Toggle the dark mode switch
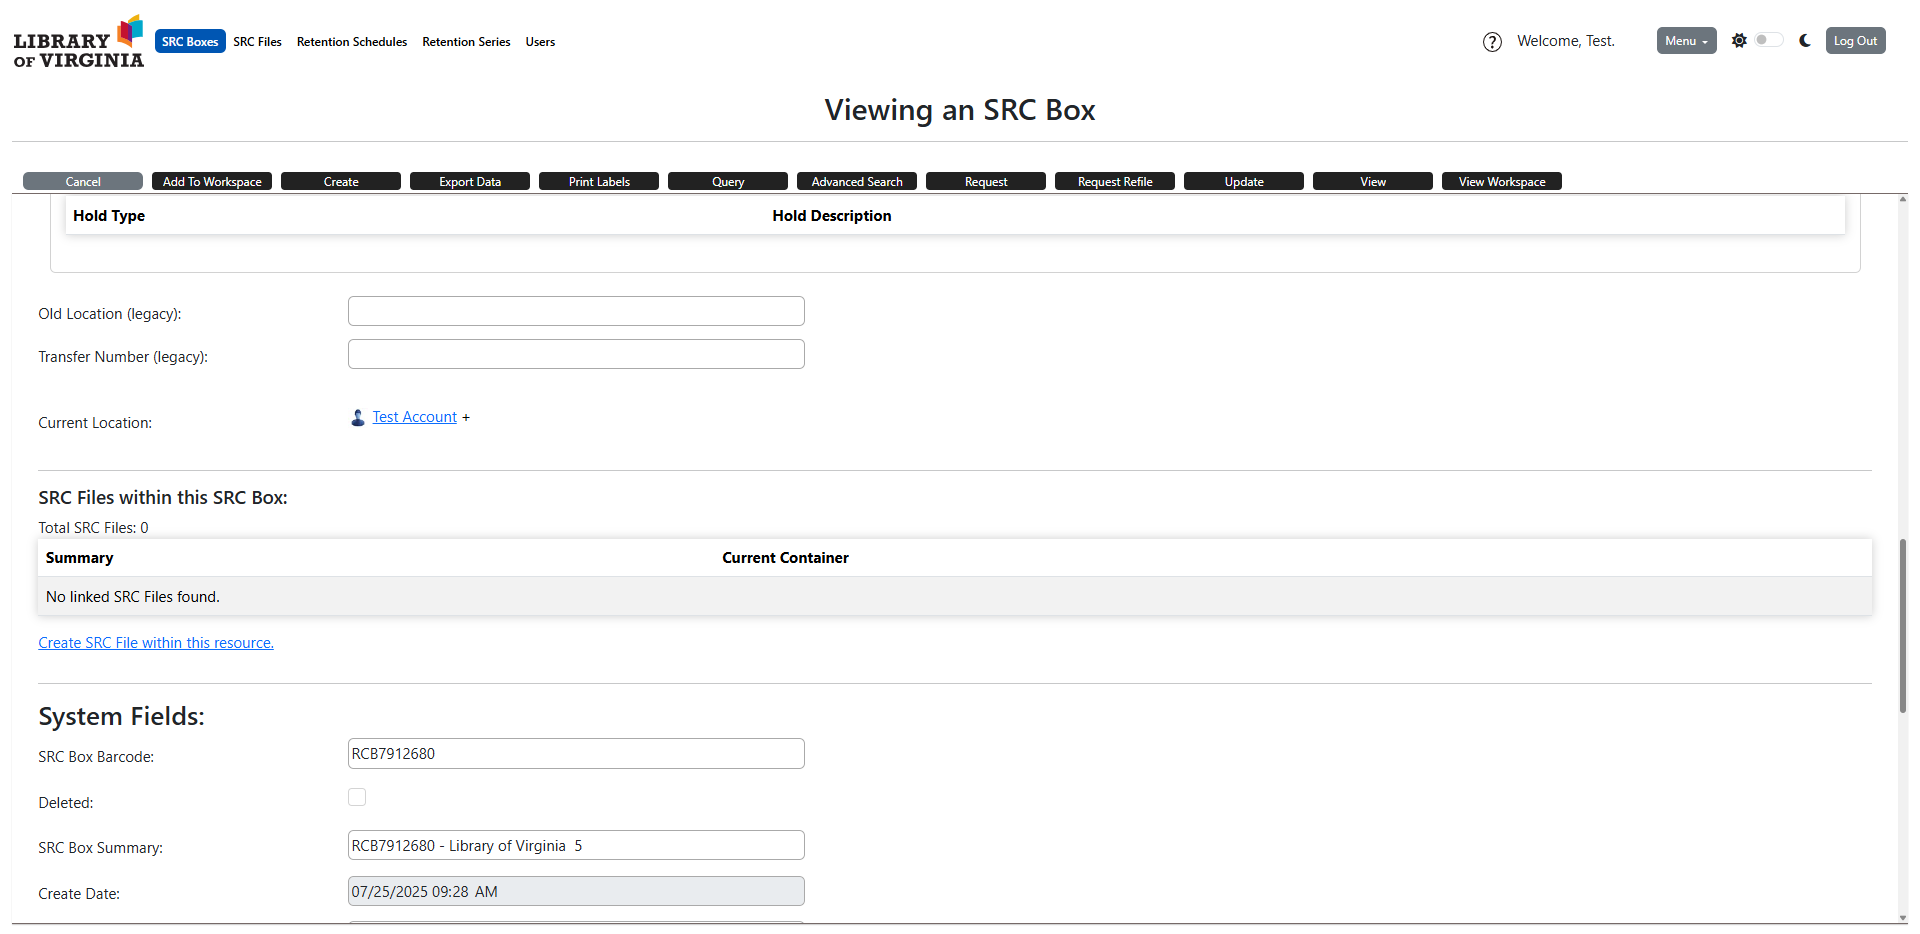 [1768, 41]
